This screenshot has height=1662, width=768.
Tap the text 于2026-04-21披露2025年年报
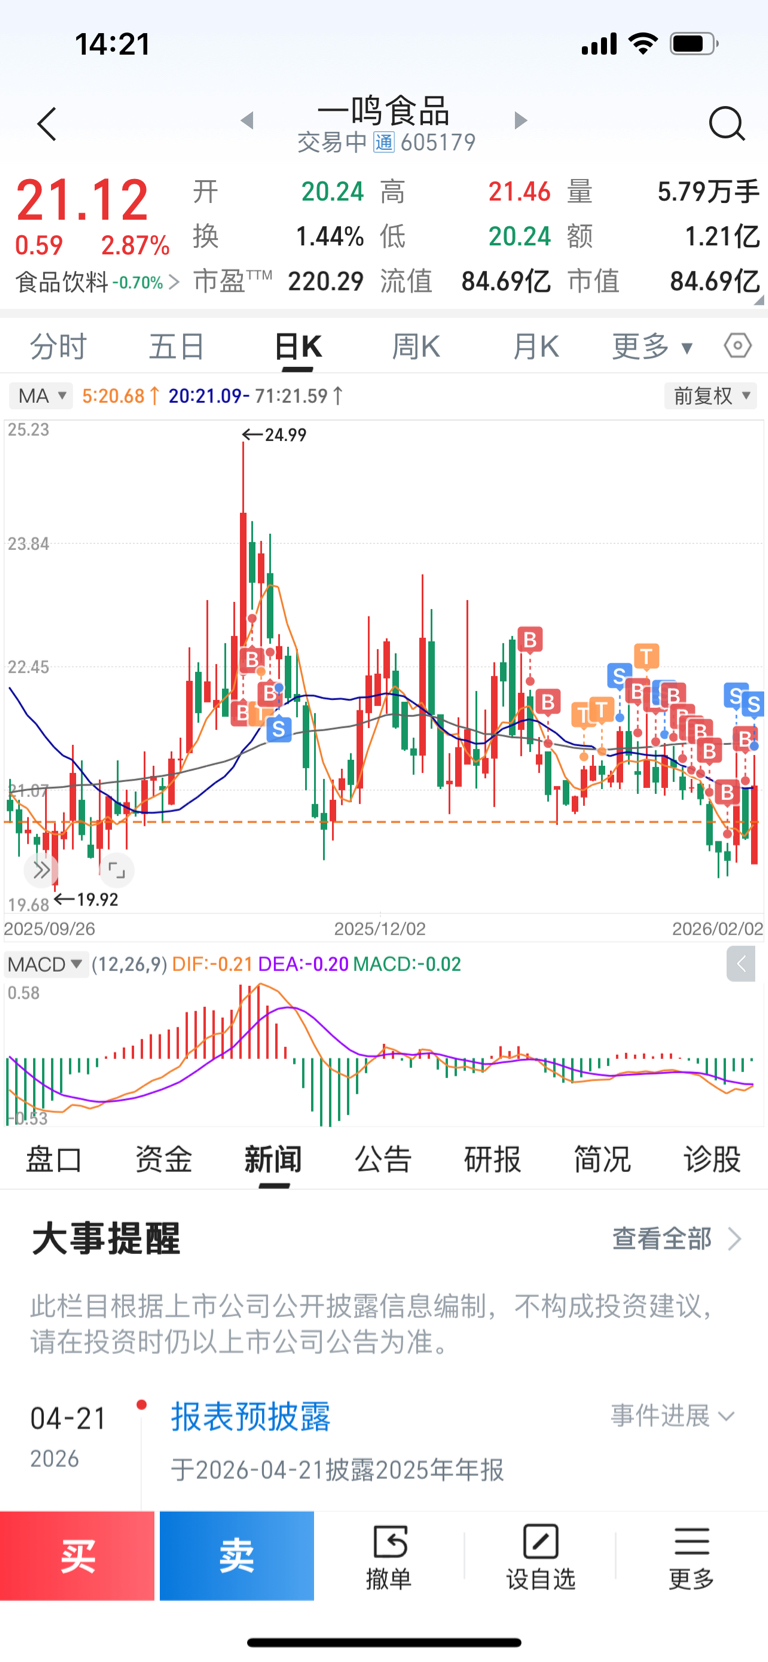pyautogui.click(x=337, y=1470)
